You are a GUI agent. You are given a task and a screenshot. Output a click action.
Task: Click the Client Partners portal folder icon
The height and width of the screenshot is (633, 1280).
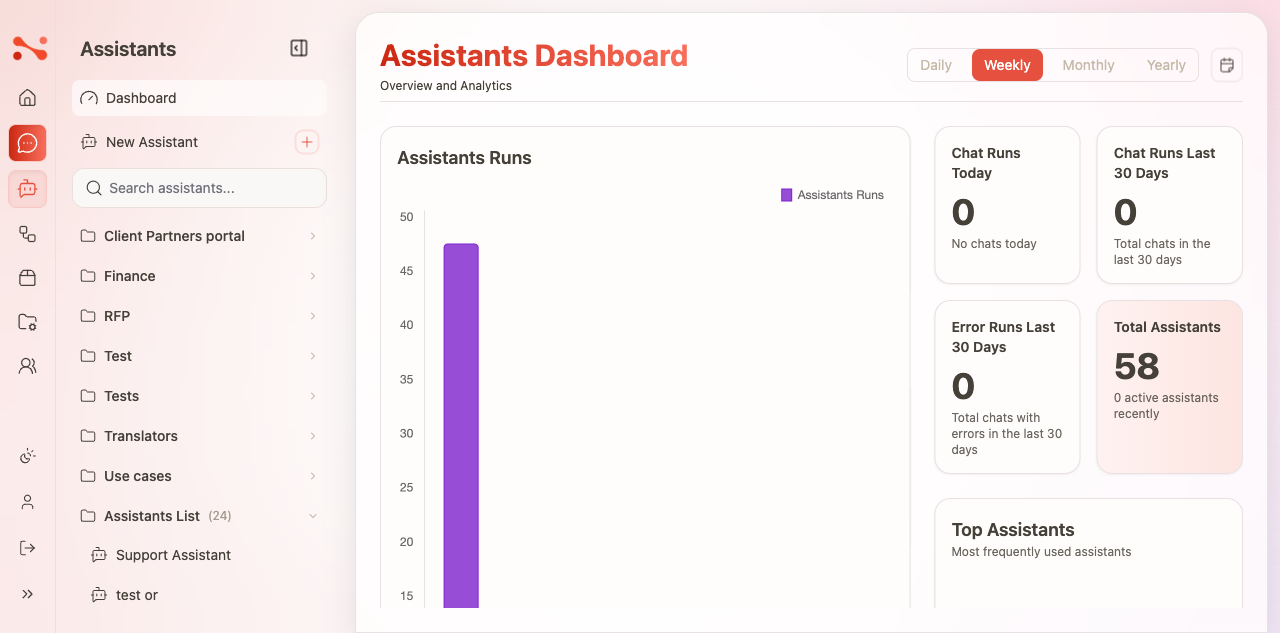tap(88, 236)
